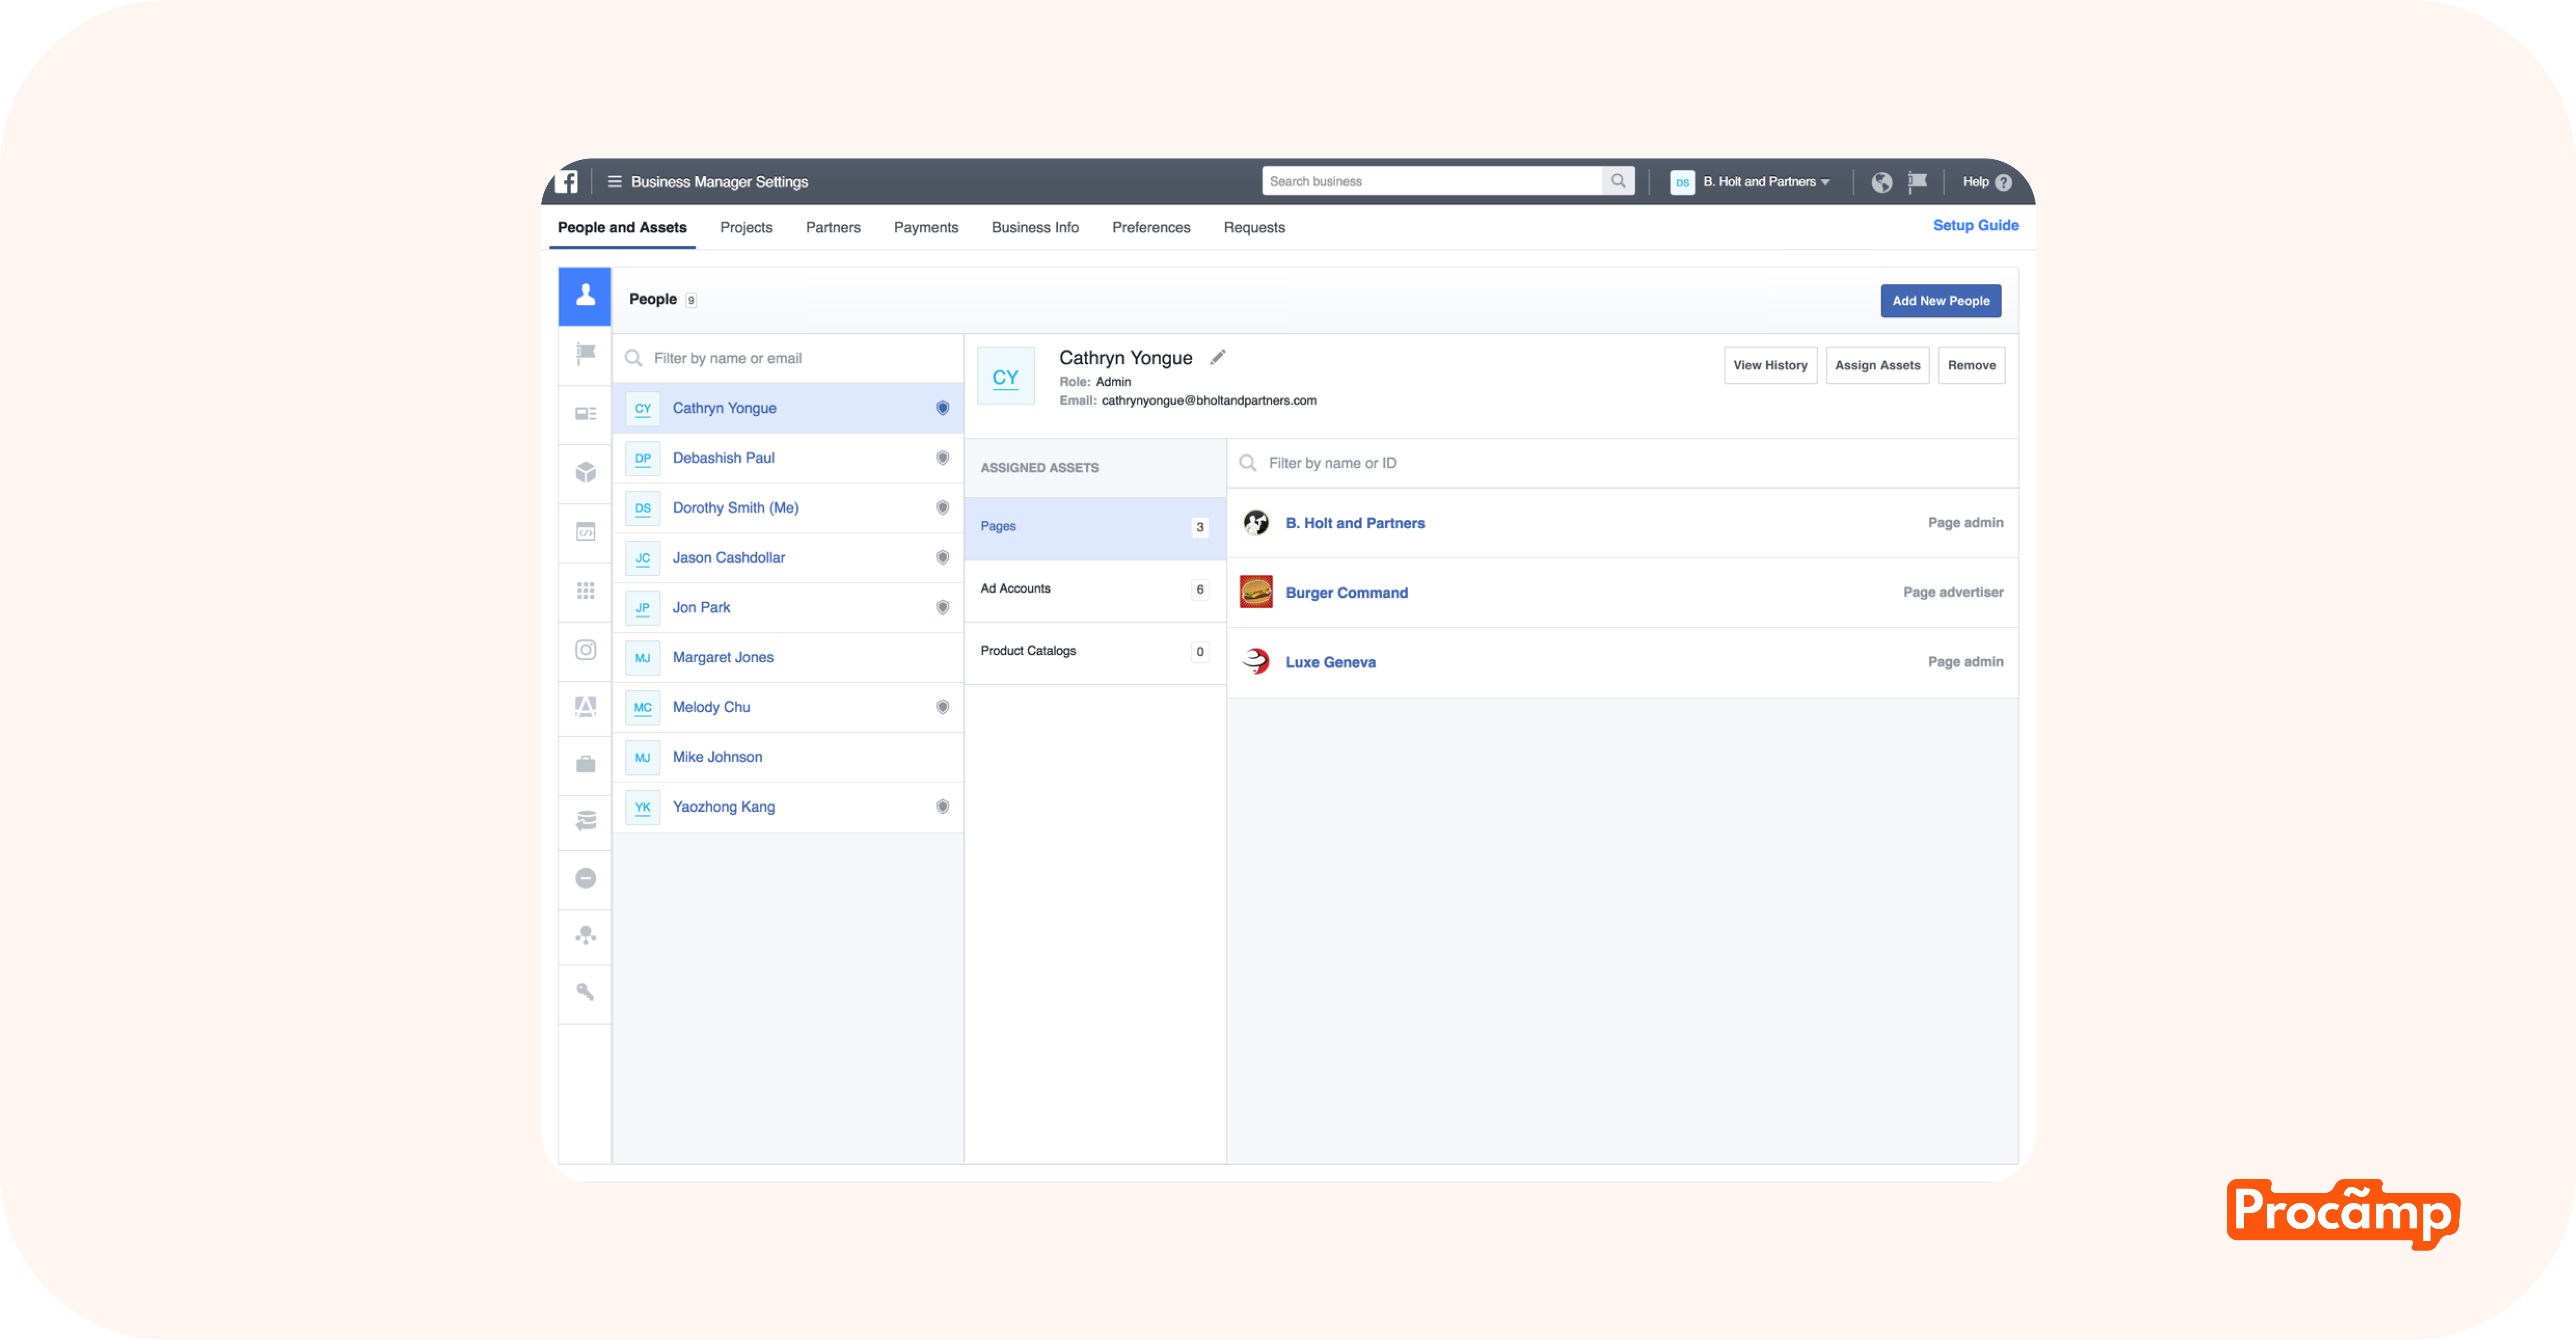Open the hamburger menu beside Business Manager Settings
2576x1340 pixels.
614,182
